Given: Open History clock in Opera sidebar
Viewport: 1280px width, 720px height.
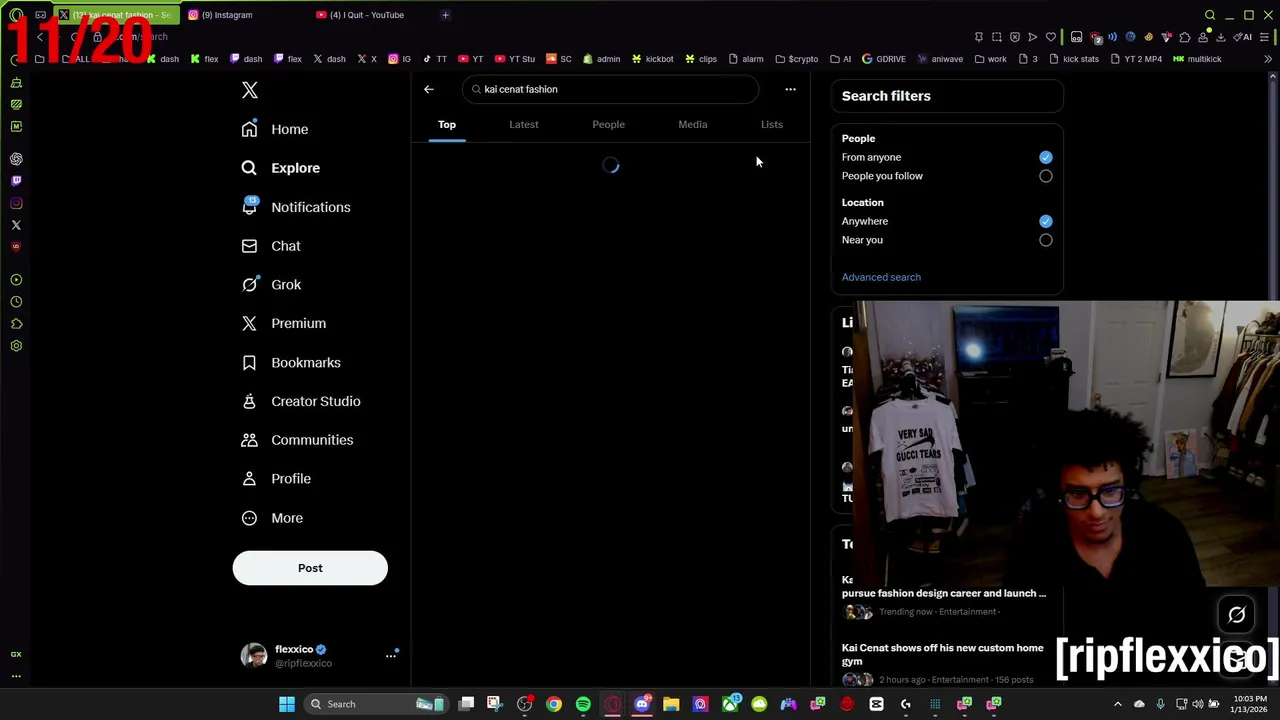Looking at the screenshot, I should point(16,302).
